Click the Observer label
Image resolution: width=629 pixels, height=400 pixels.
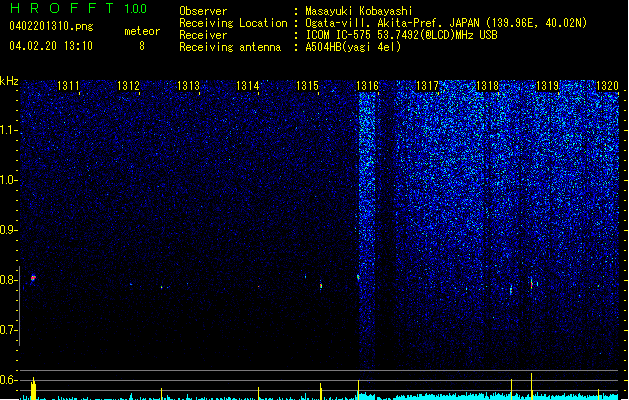click(x=203, y=11)
